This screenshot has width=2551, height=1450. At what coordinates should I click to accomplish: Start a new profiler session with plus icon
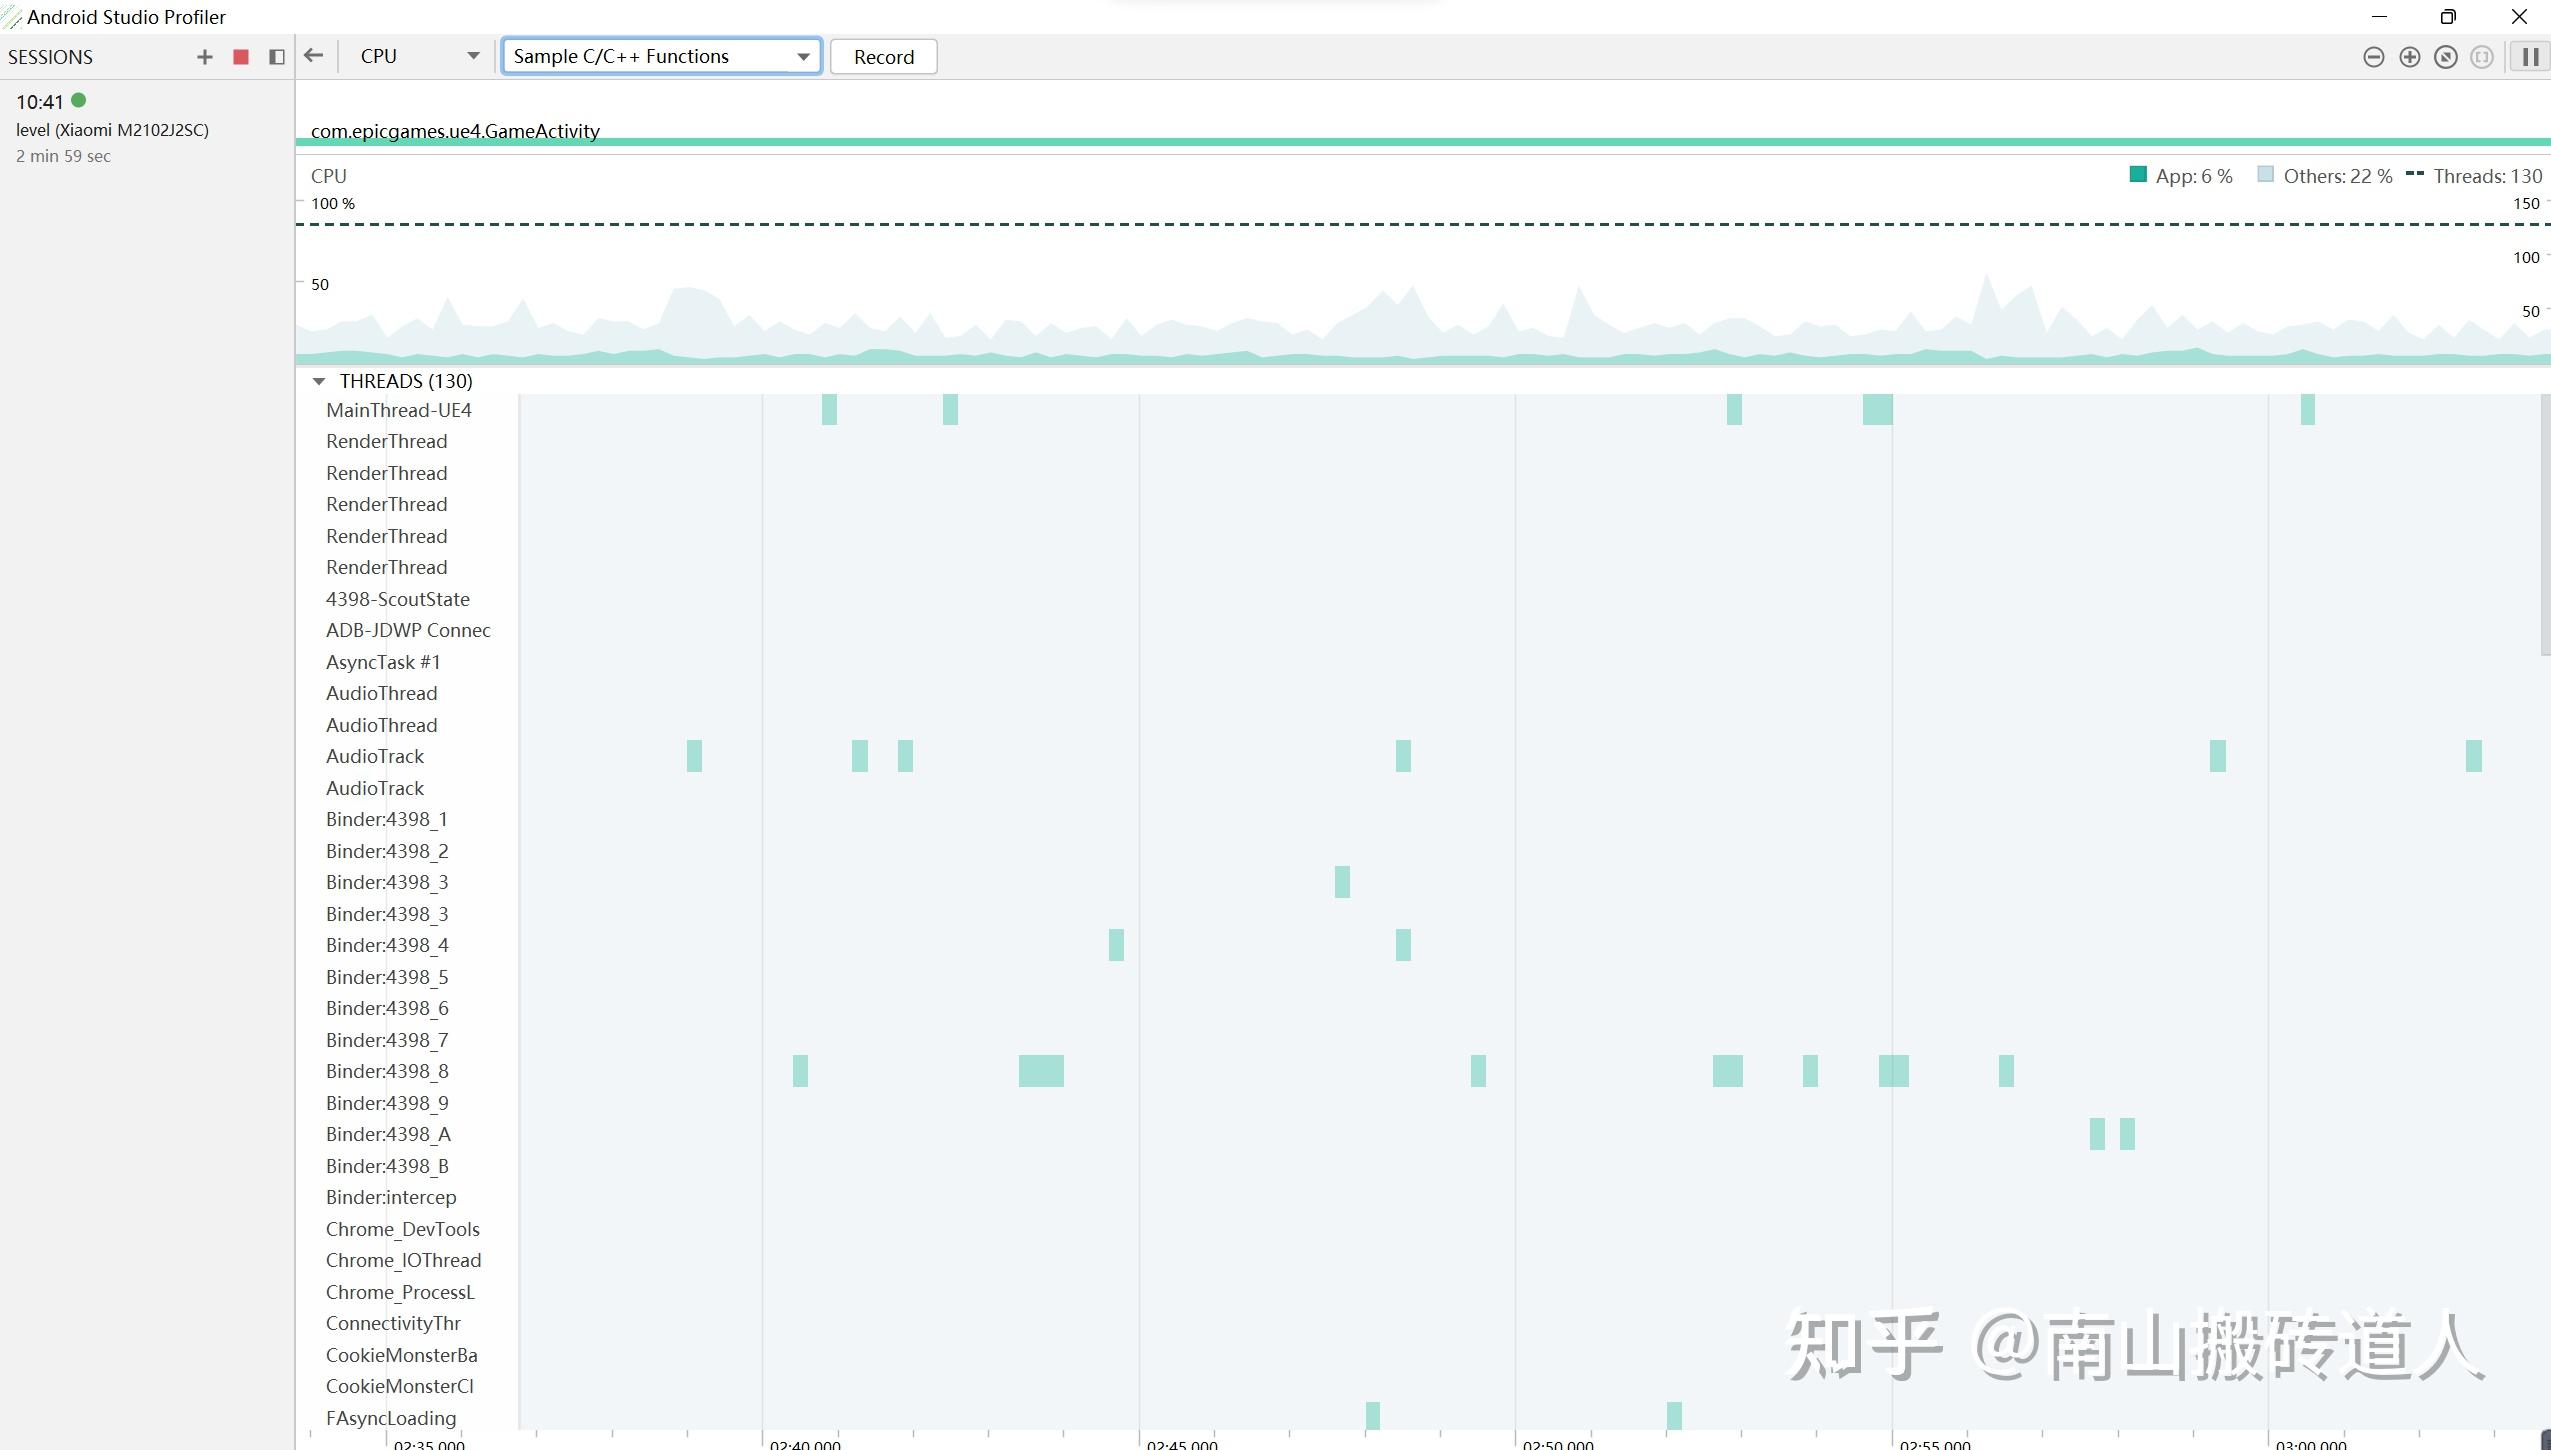pyautogui.click(x=203, y=57)
